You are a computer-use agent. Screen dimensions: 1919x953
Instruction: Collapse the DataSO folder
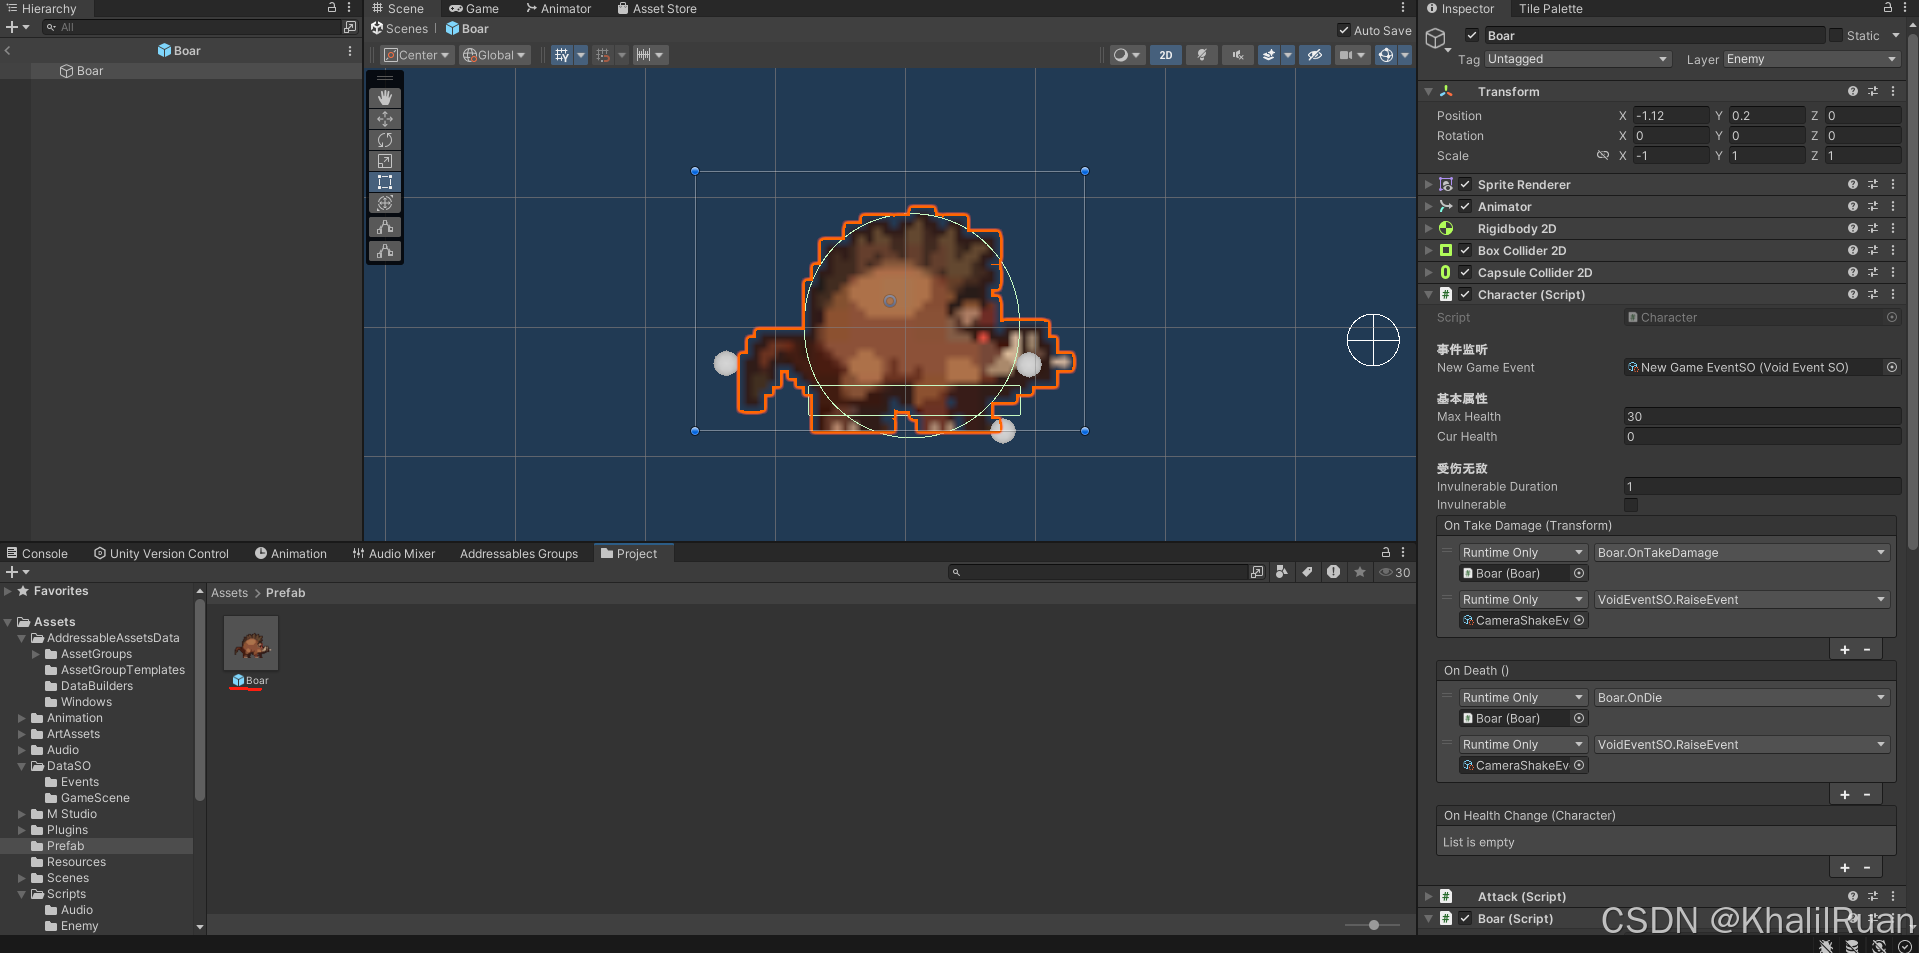(22, 766)
